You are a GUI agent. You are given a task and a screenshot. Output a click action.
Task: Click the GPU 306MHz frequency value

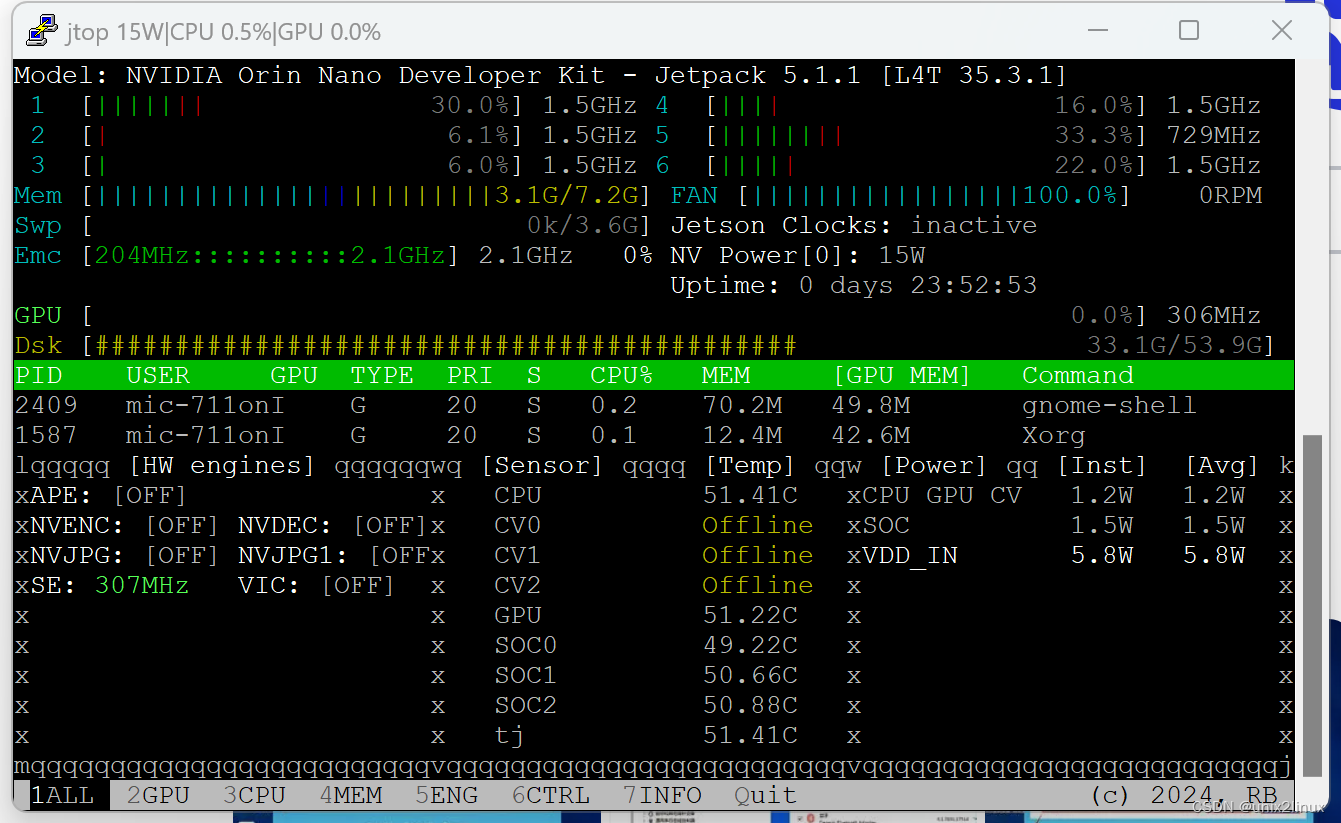[1214, 315]
